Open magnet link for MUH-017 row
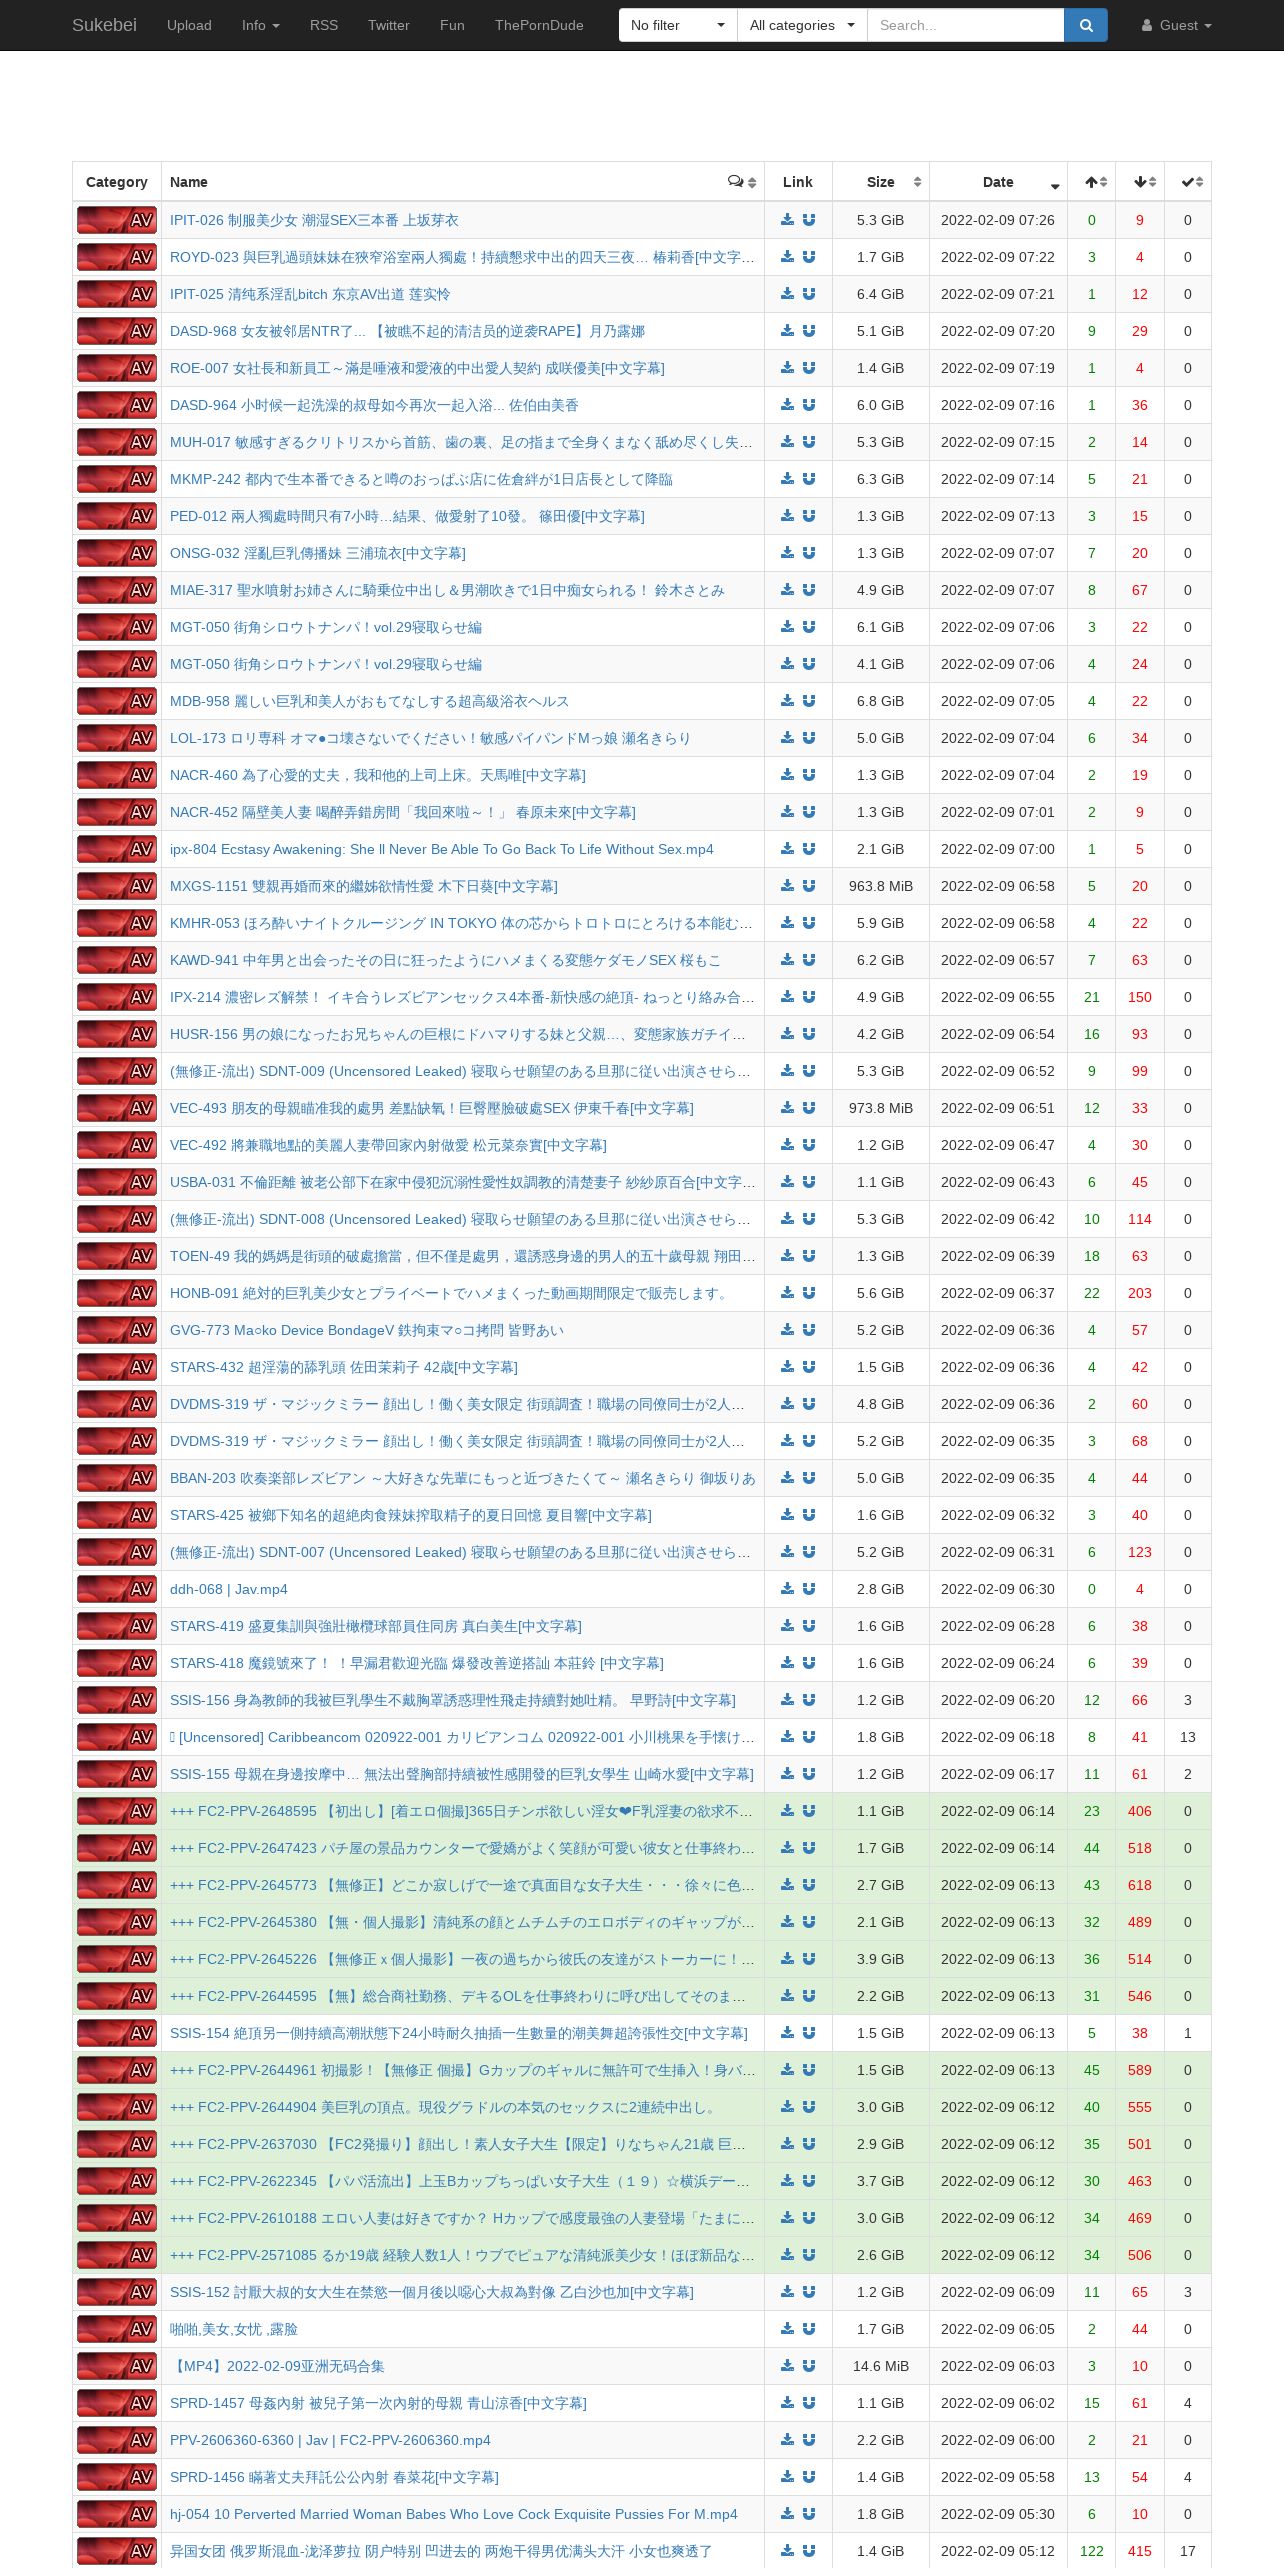 point(809,442)
